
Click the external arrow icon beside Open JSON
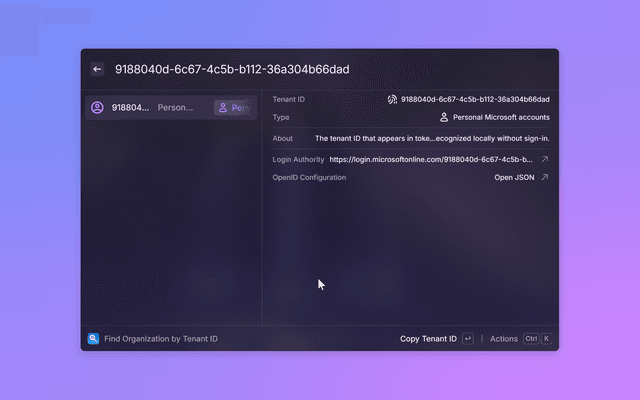(x=544, y=177)
